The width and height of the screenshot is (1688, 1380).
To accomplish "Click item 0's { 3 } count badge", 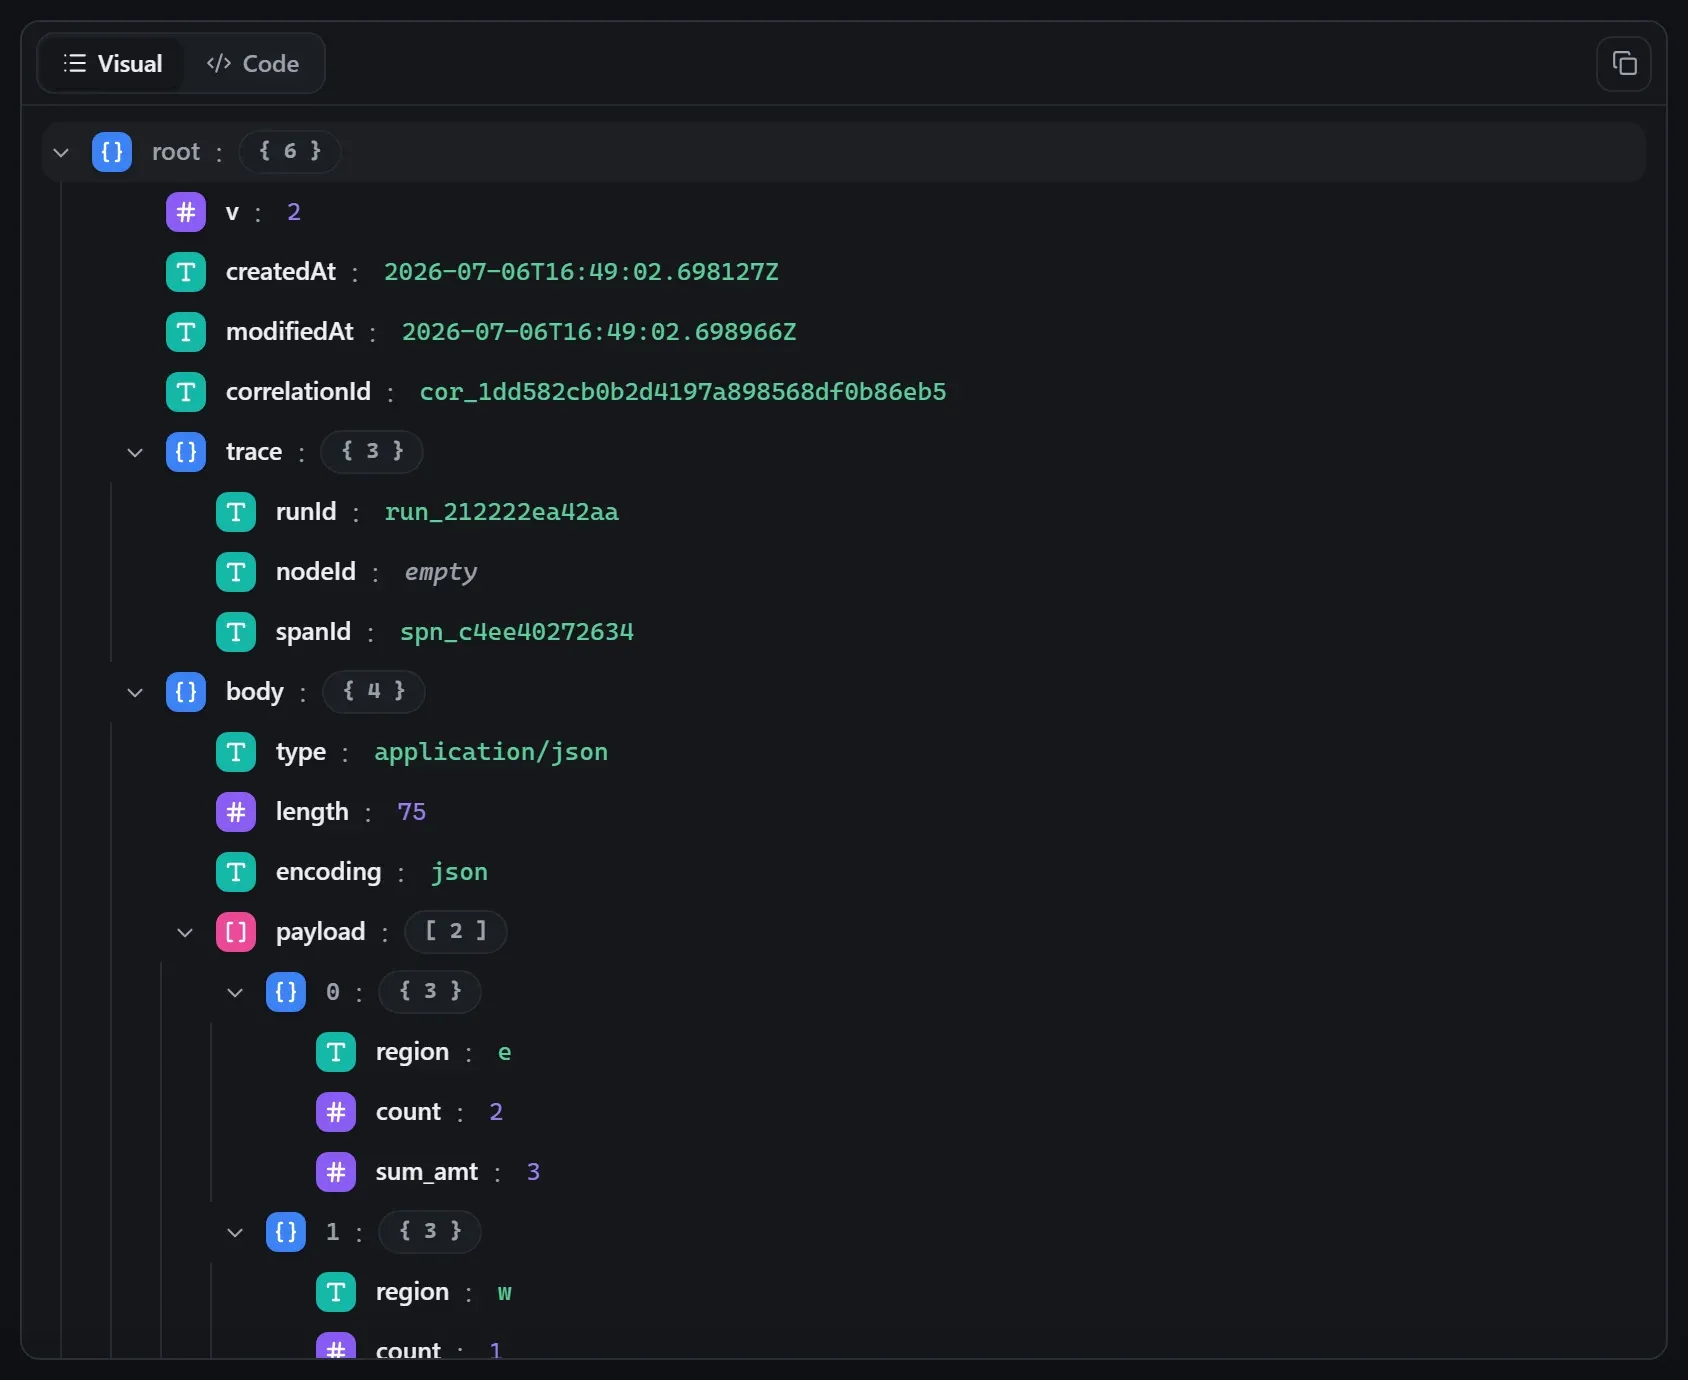I will tap(430, 992).
